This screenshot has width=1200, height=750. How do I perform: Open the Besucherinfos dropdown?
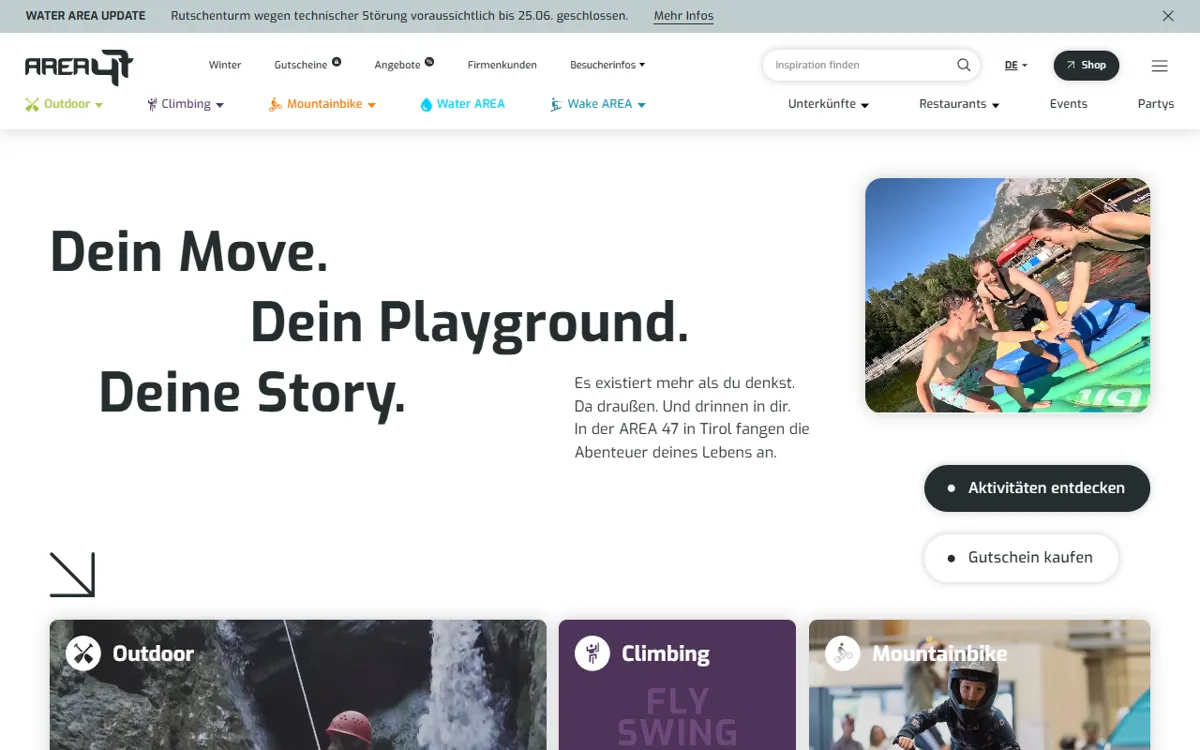[607, 65]
